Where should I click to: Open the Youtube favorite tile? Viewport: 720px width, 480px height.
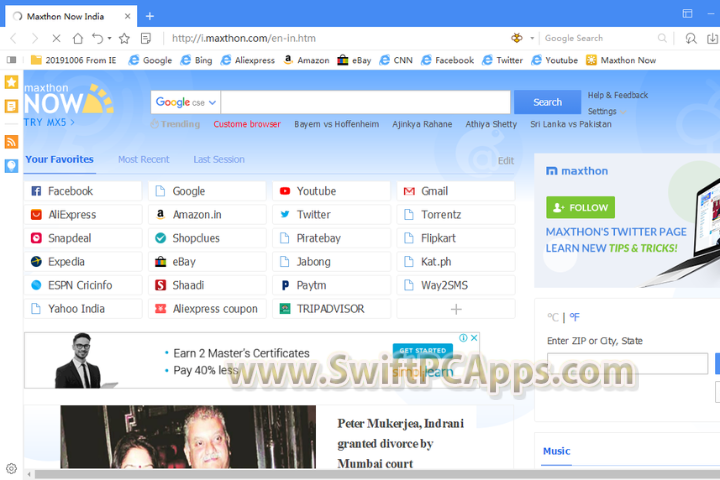332,191
